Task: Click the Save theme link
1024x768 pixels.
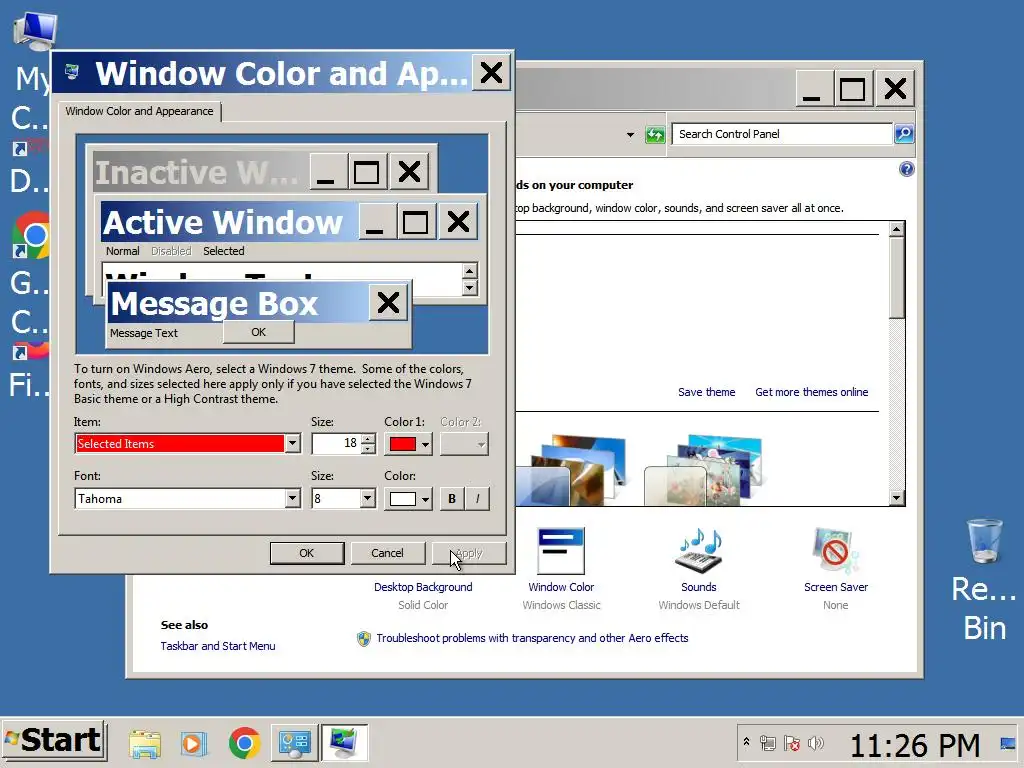Action: pos(706,392)
